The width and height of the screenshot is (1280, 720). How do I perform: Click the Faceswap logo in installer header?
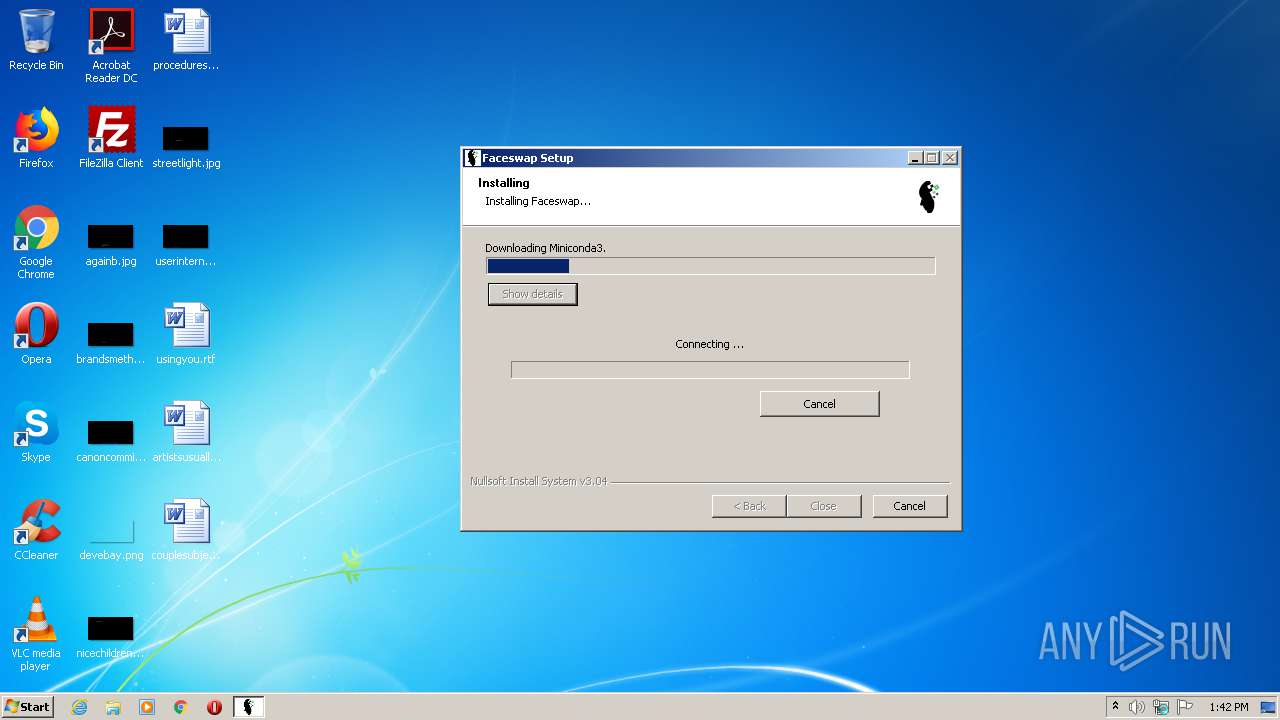[x=929, y=197]
